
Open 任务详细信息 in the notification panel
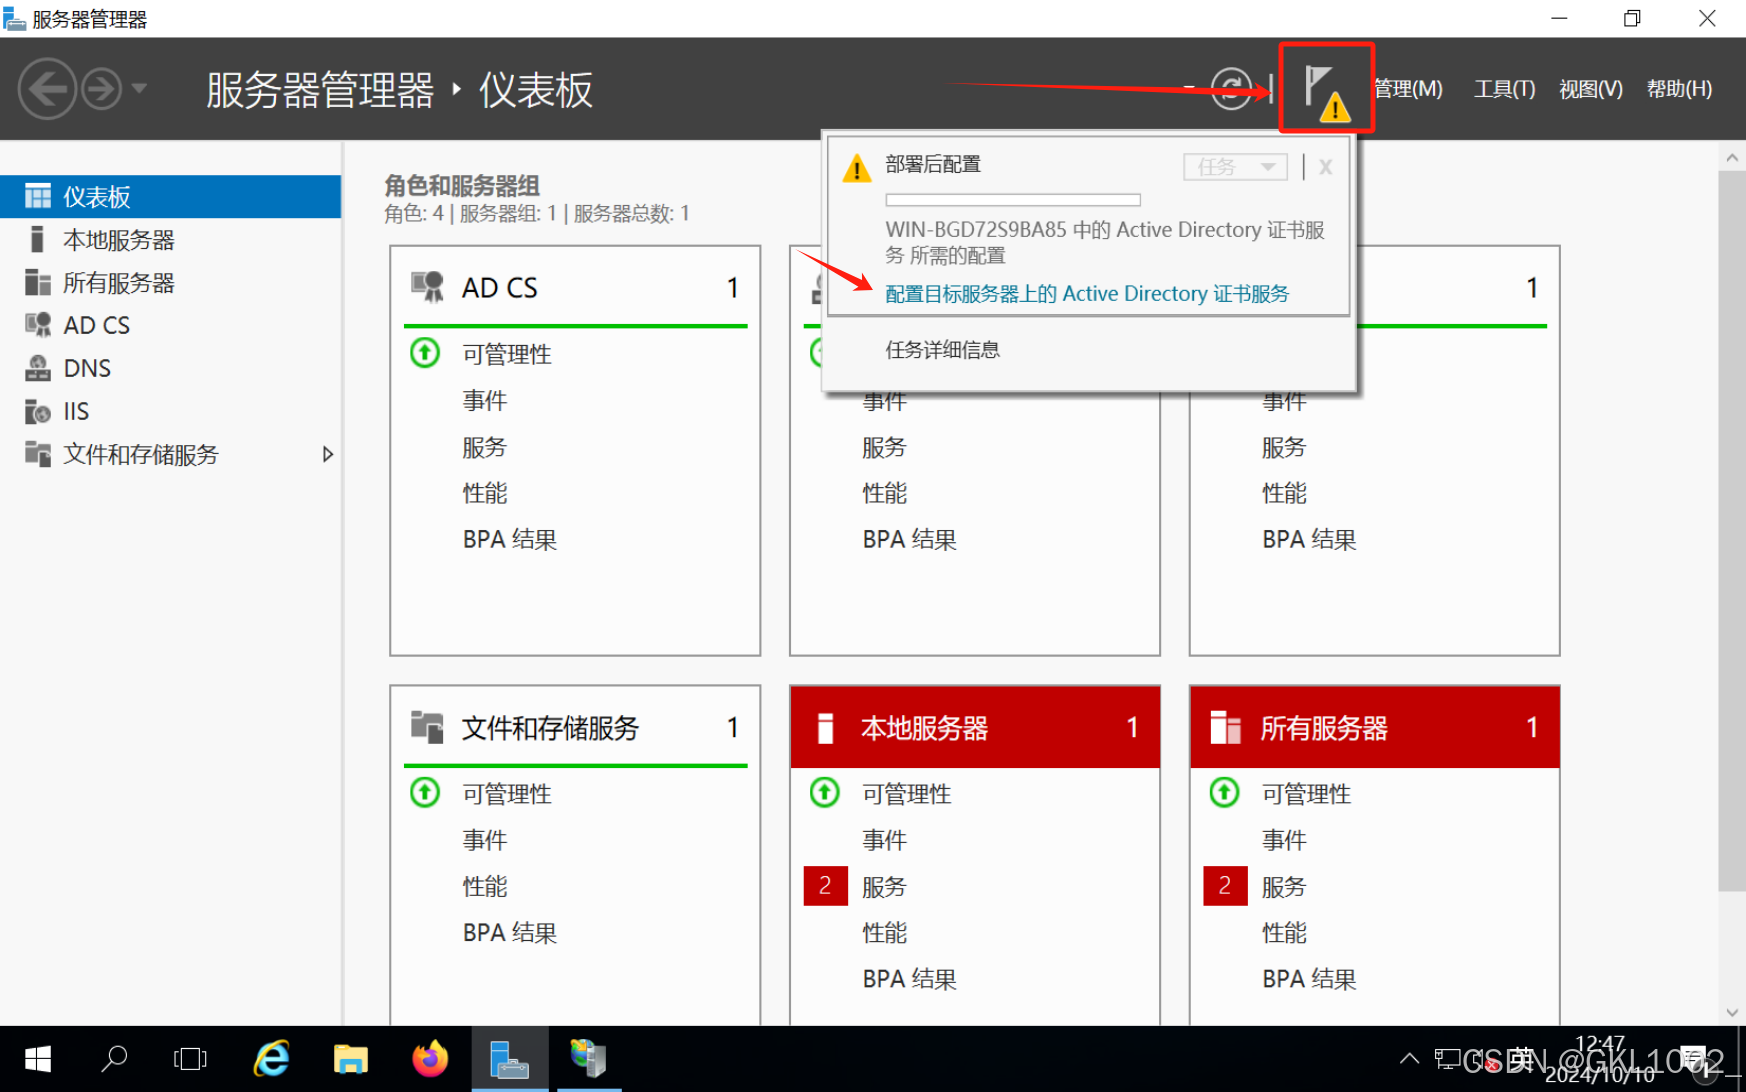tap(942, 349)
